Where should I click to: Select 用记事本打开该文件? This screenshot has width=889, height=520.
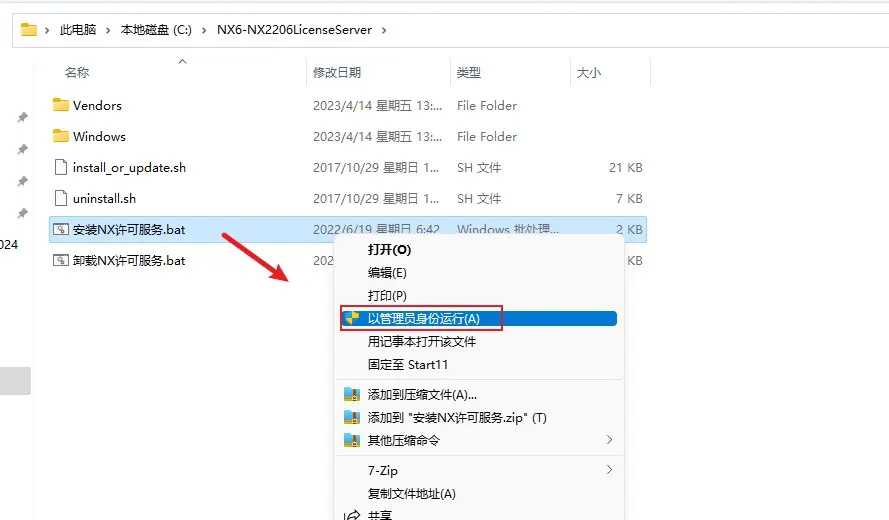click(x=421, y=341)
